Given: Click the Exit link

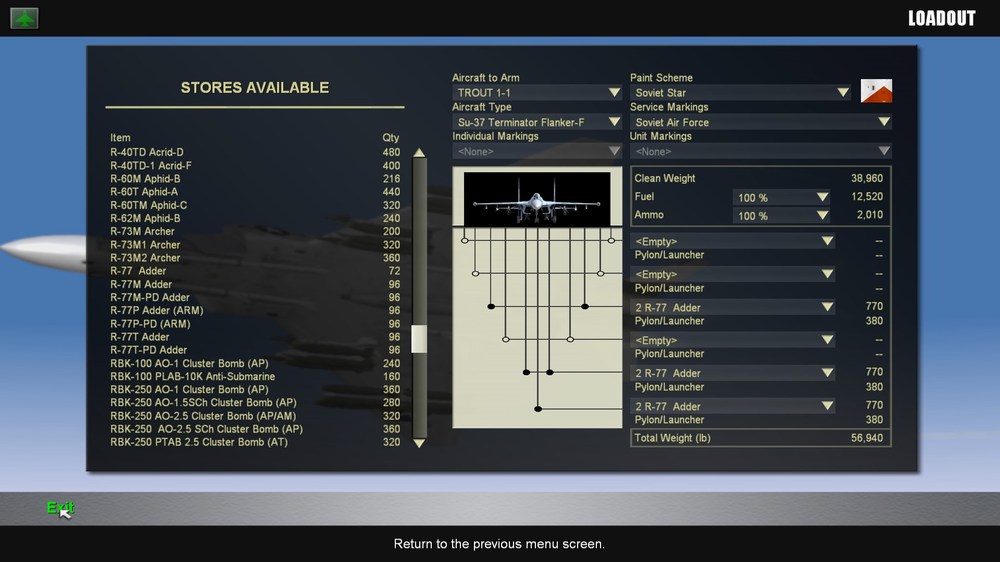Looking at the screenshot, I should click(61, 508).
